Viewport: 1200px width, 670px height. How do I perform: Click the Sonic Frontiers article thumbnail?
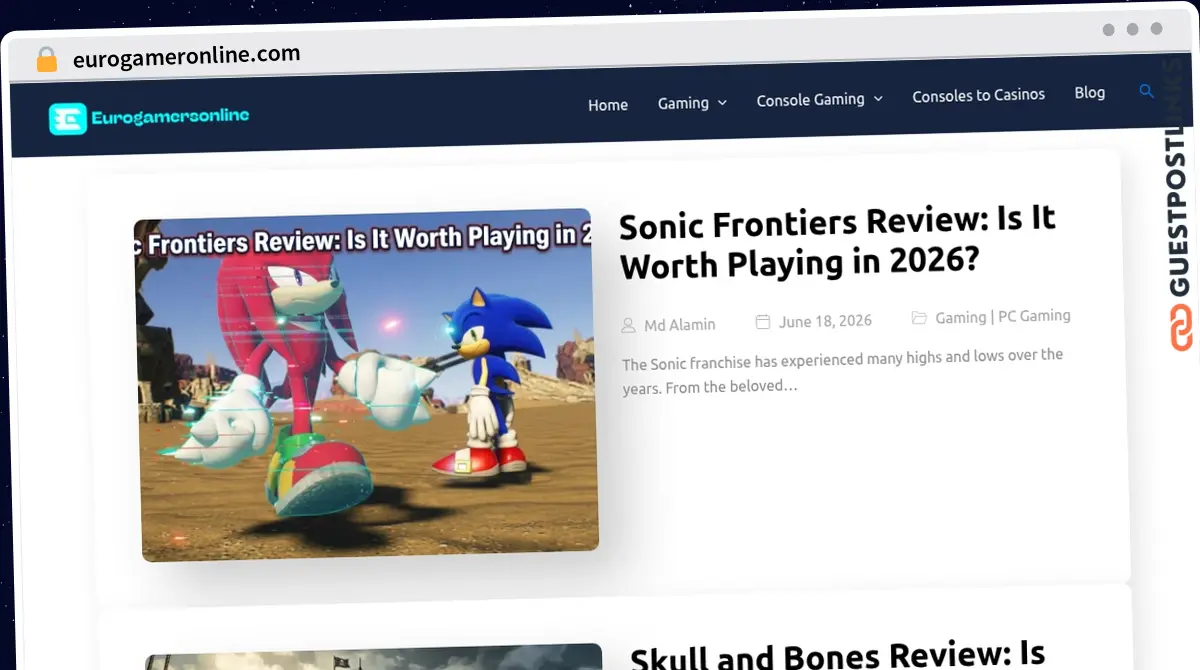(366, 384)
